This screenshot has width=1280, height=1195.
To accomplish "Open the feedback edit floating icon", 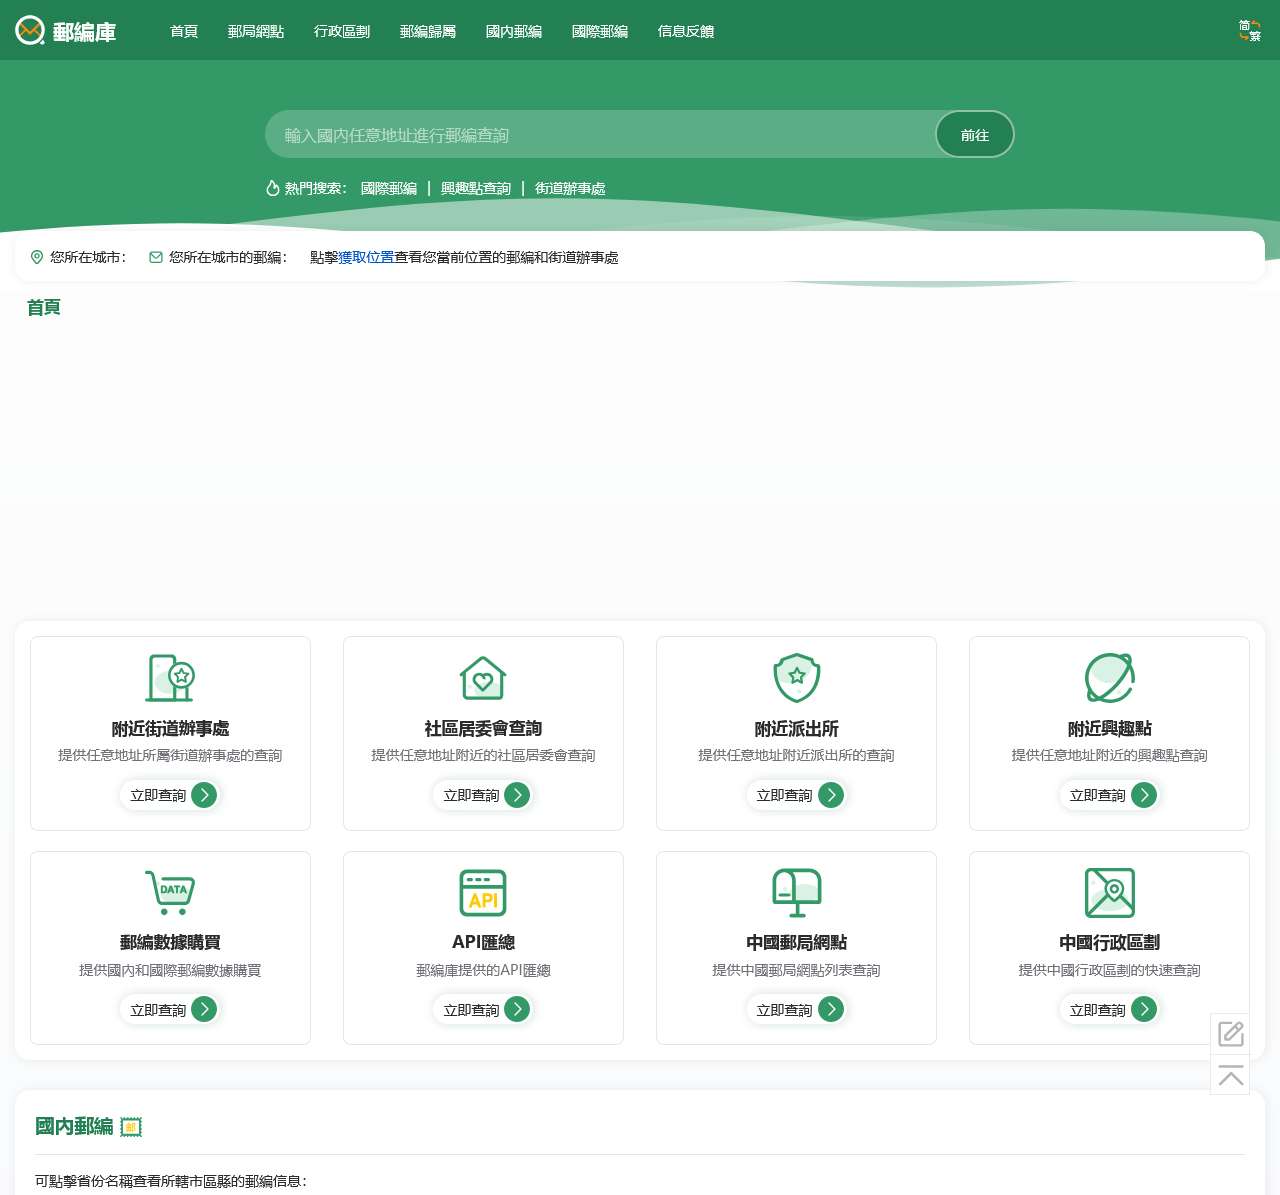I will (x=1230, y=1033).
